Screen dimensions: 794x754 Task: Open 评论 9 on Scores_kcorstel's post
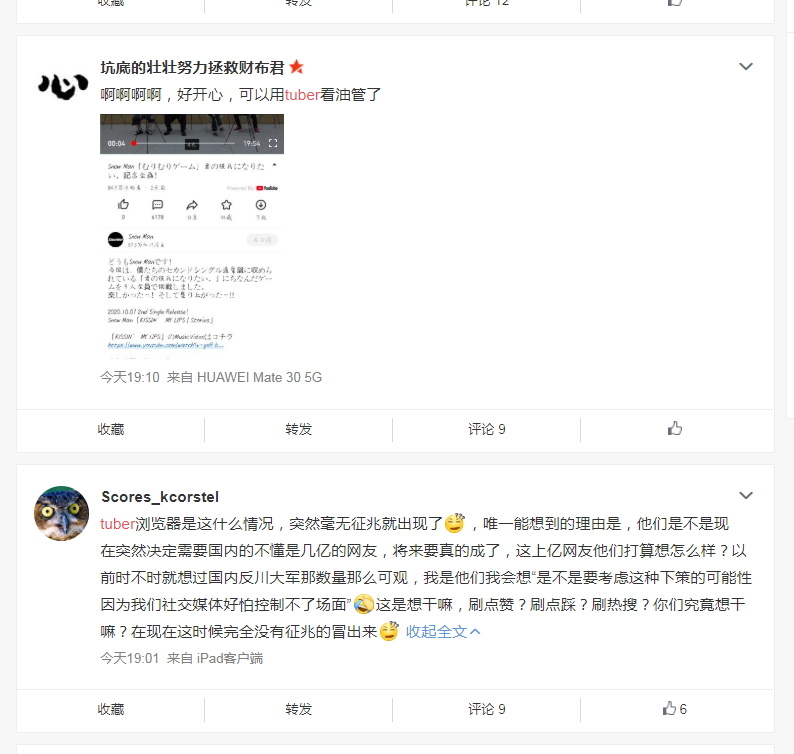[487, 709]
